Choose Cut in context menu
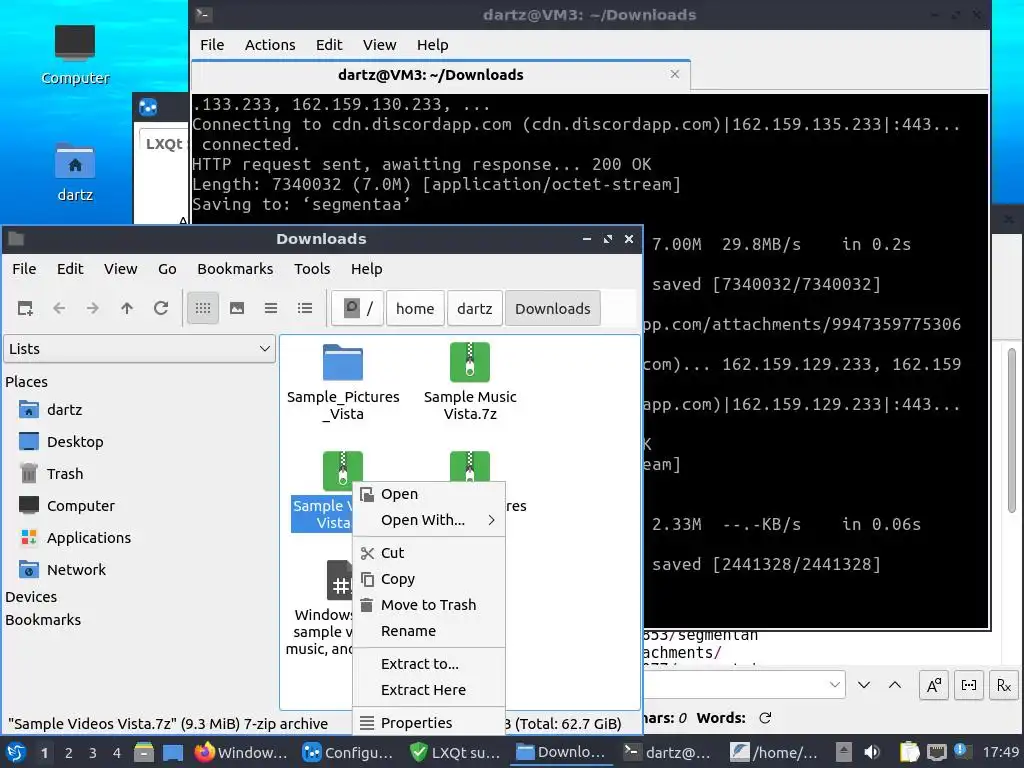 (429, 553)
